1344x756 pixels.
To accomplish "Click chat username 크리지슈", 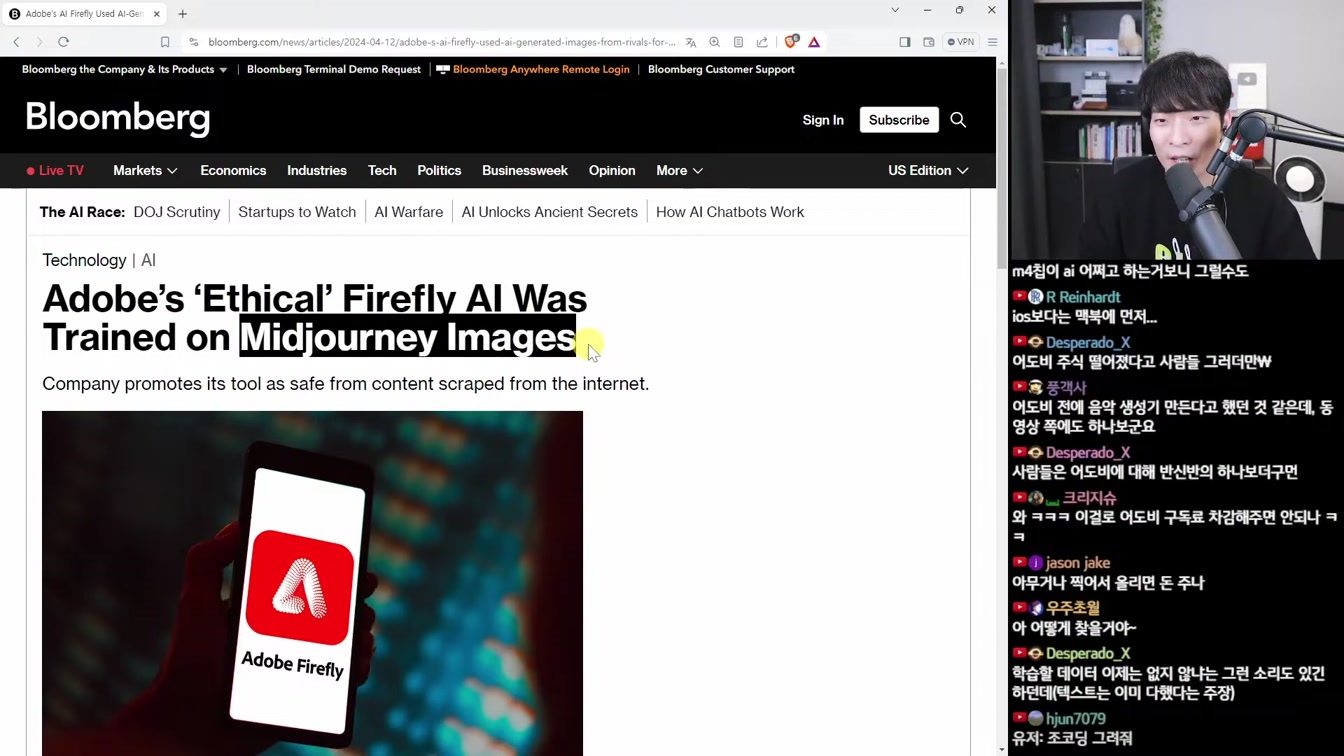I will pos(1089,498).
